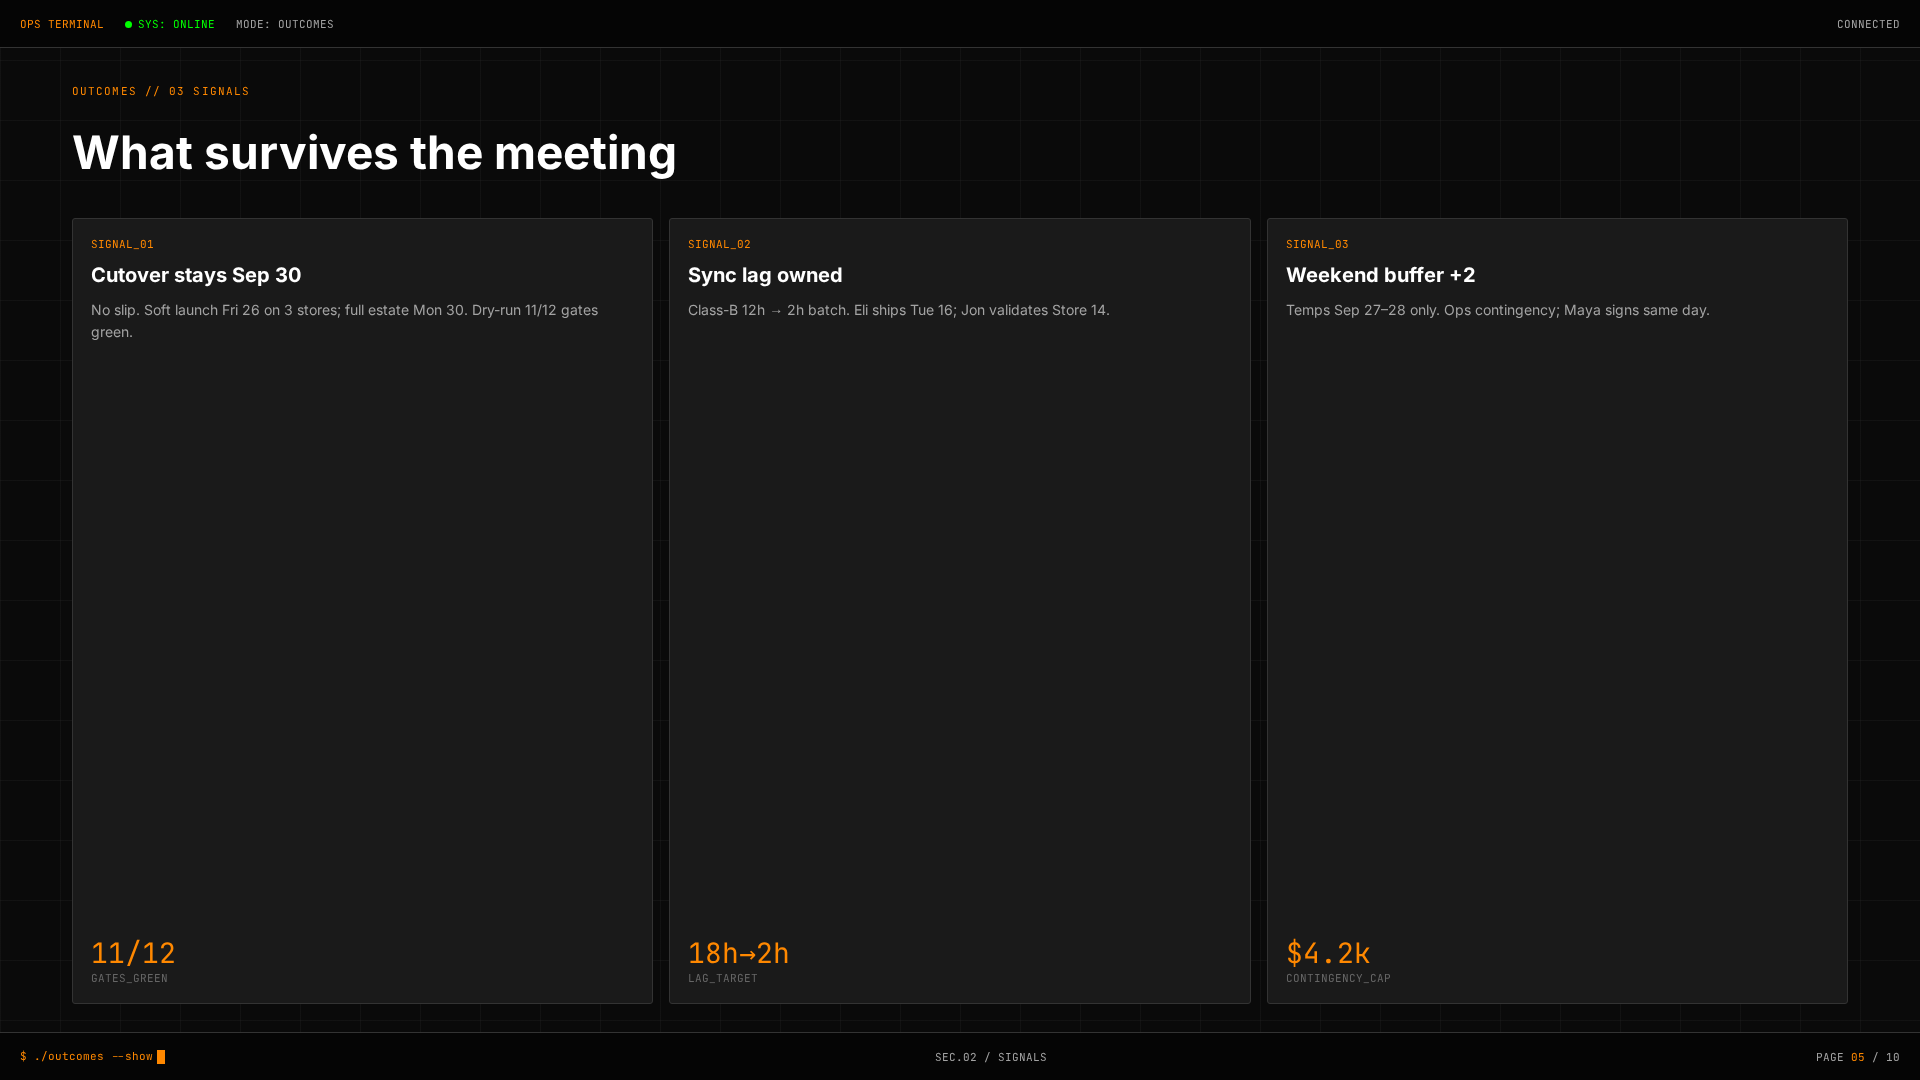
Task: Click the ./outcomes --show command prompt
Action: point(87,1057)
